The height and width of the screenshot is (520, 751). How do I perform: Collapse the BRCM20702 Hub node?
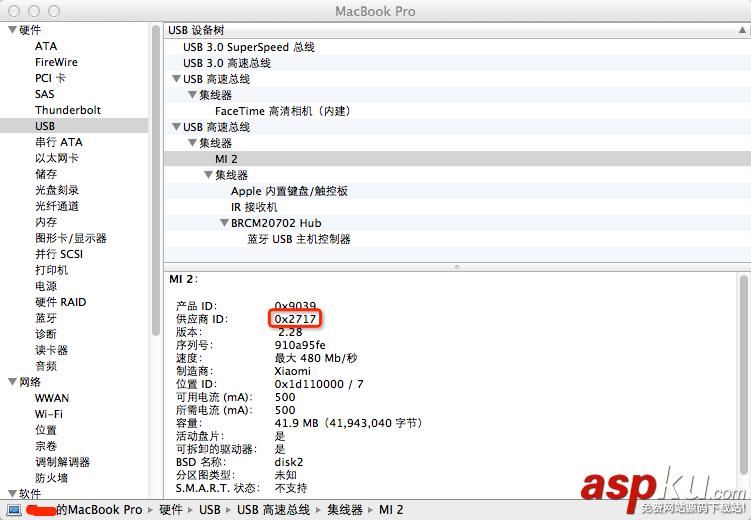click(224, 223)
